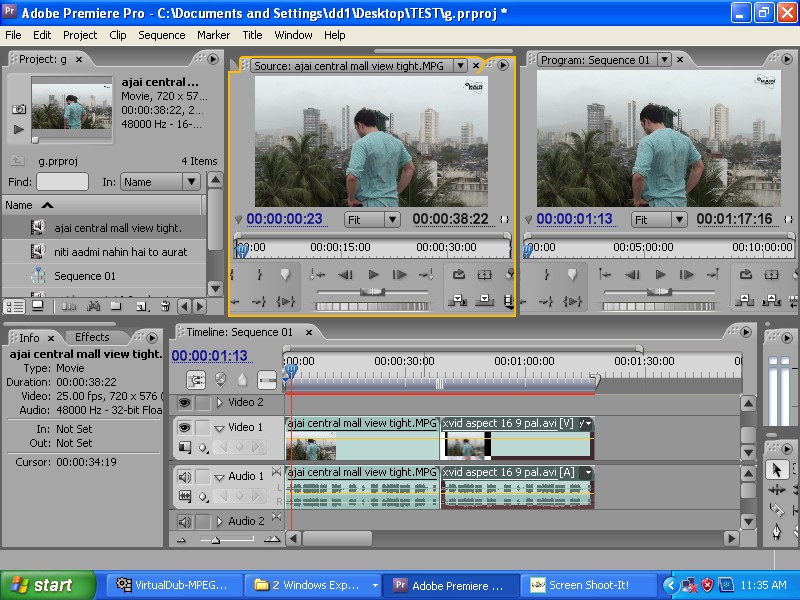Go to previous marker in Source monitor
The height and width of the screenshot is (600, 800).
pos(317,275)
